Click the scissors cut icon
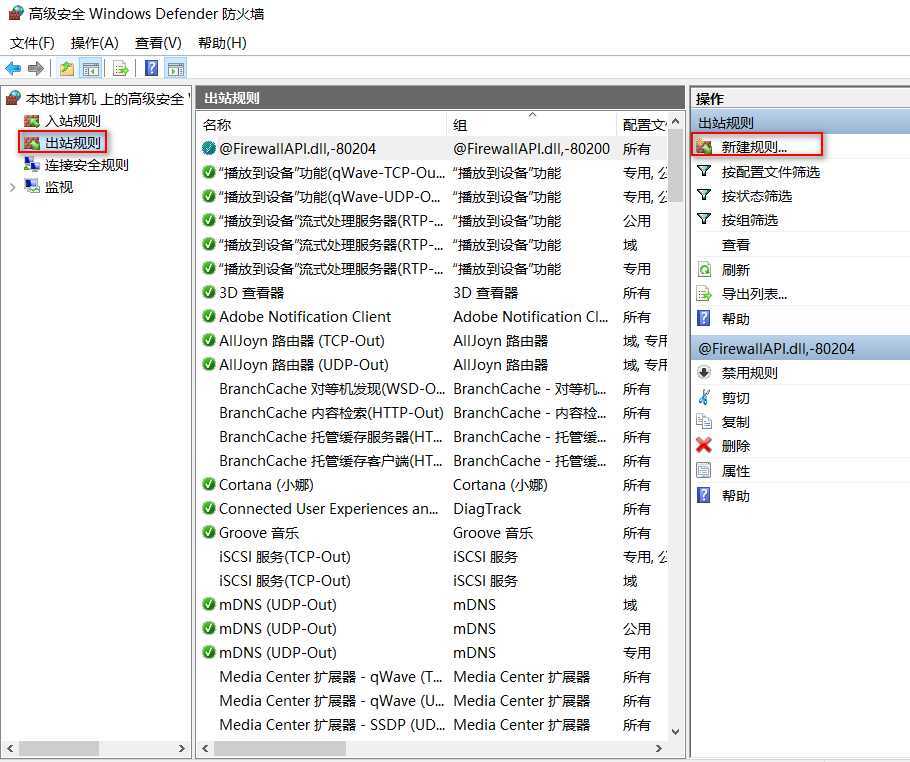Screen dimensions: 910x762 (x=704, y=398)
